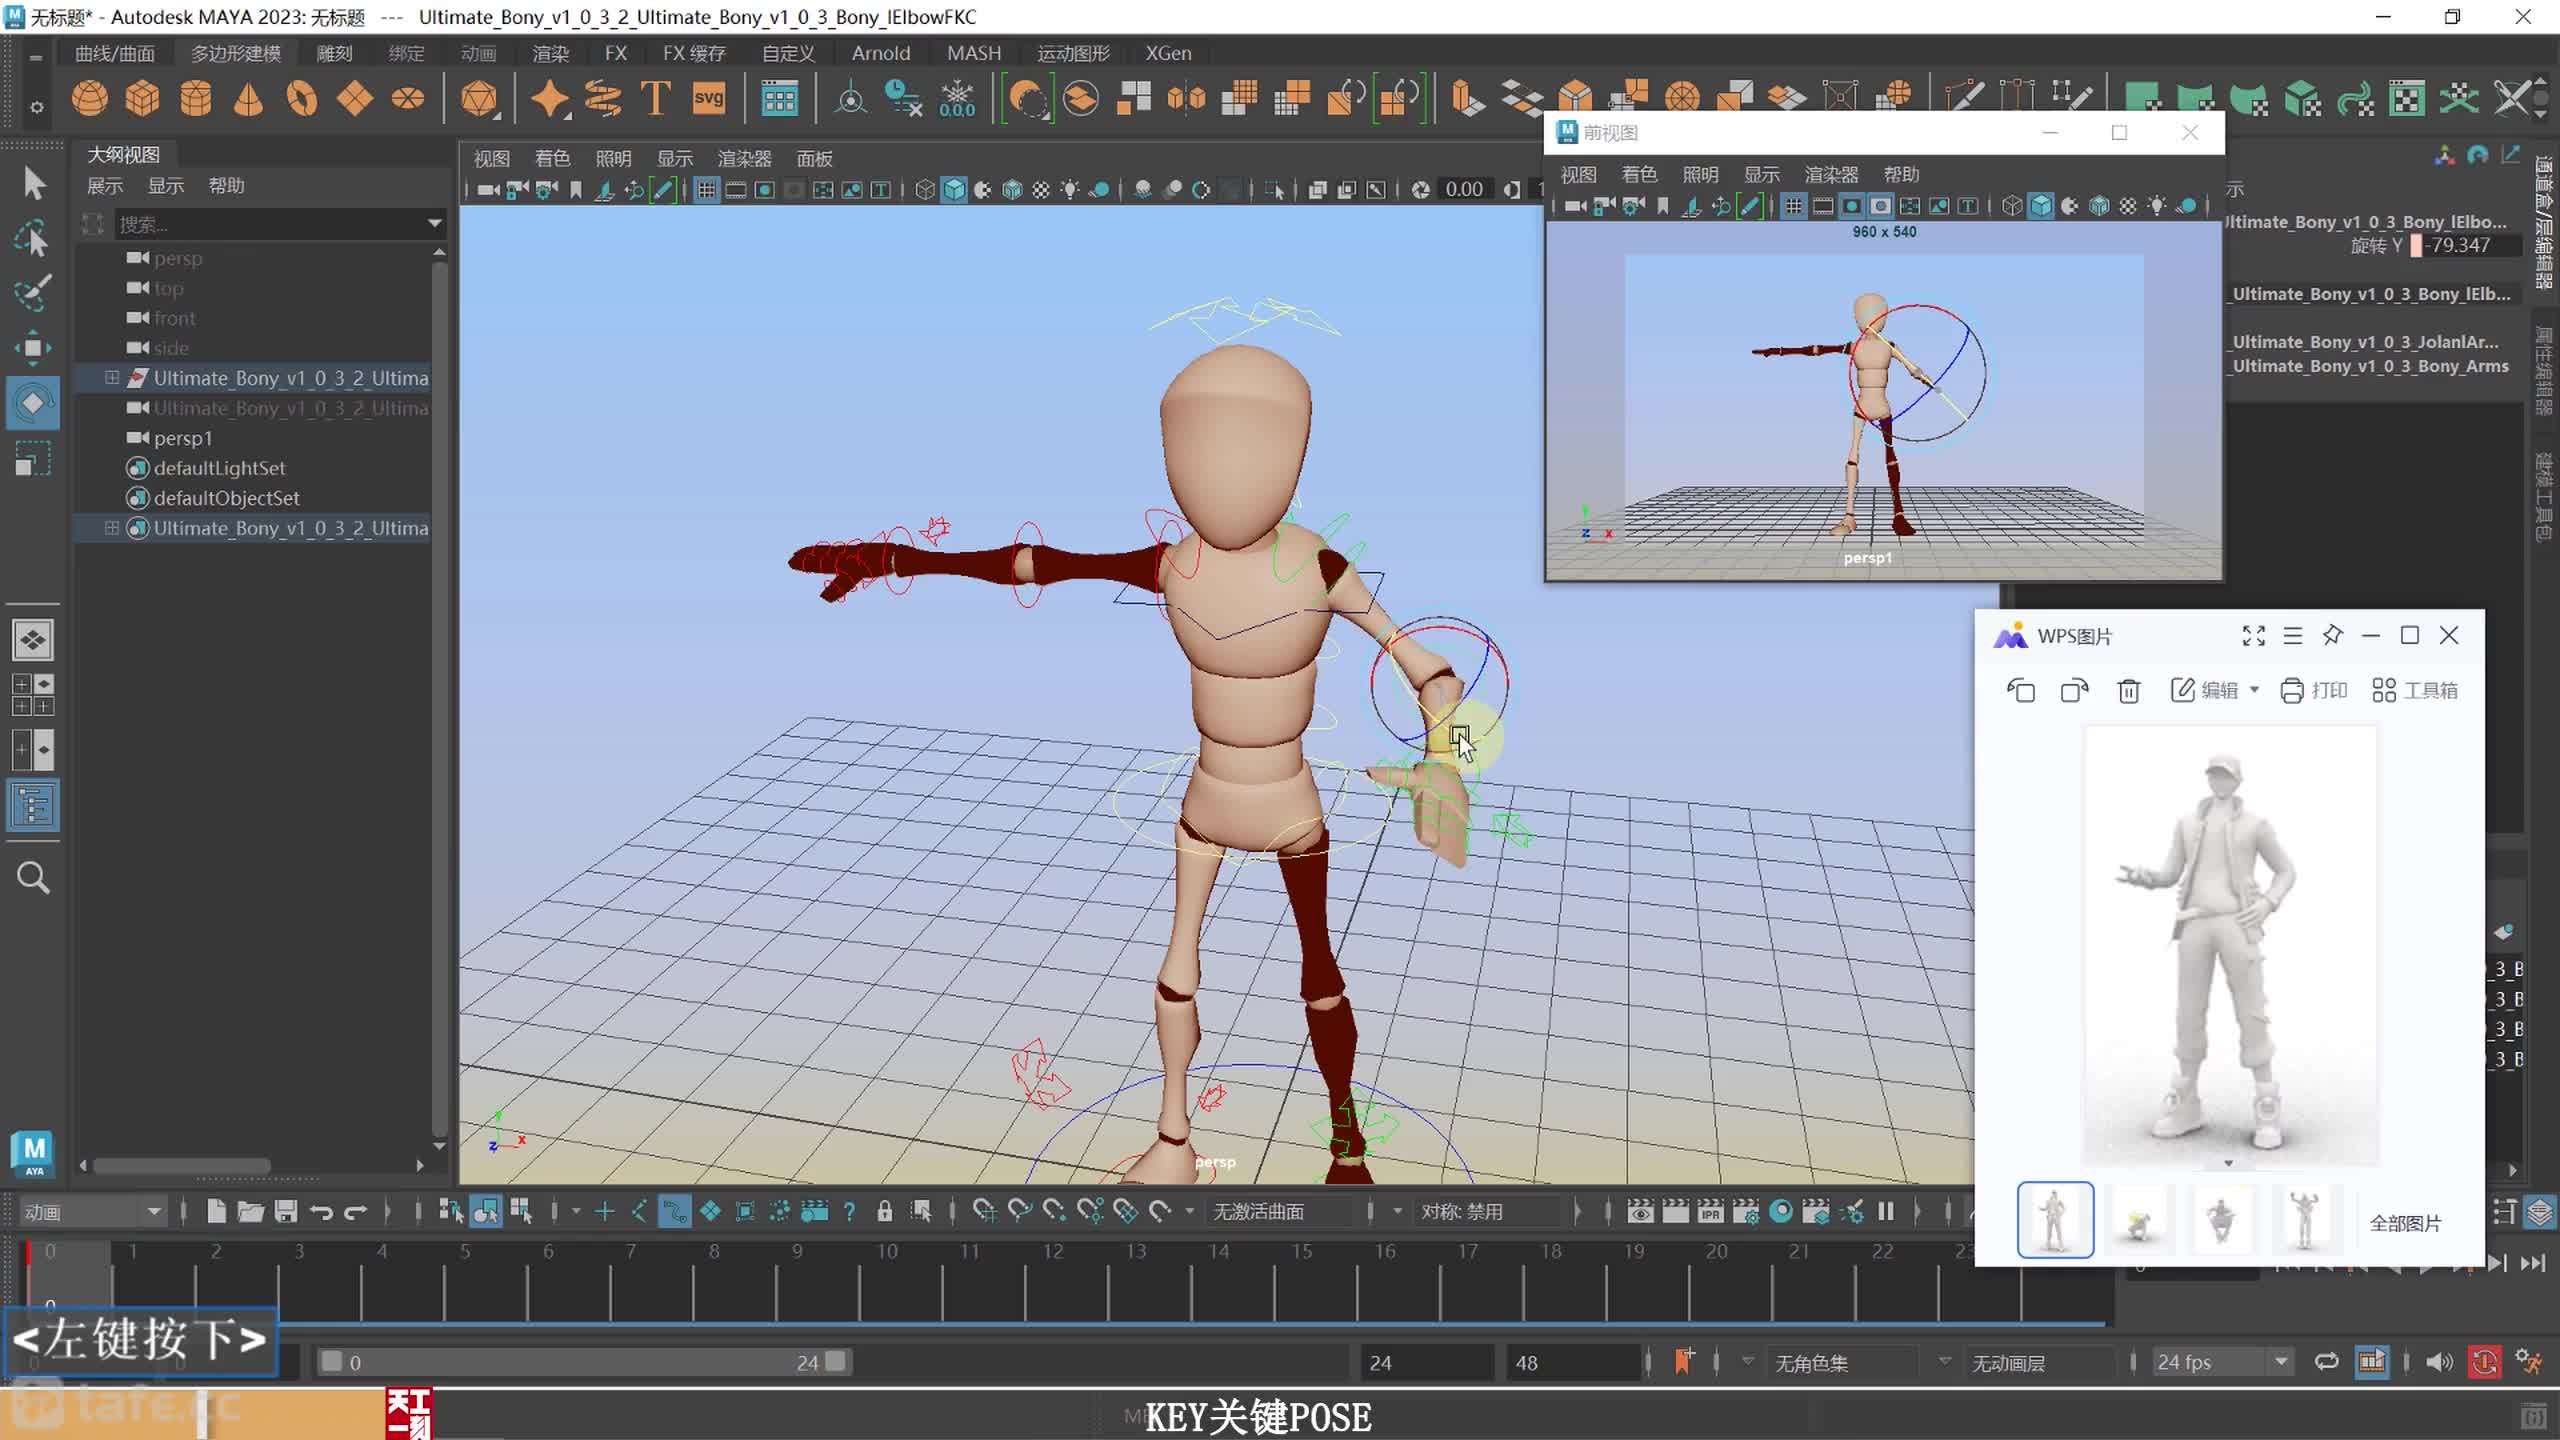
Task: Click the print button in WPS viewer
Action: [x=2313, y=690]
